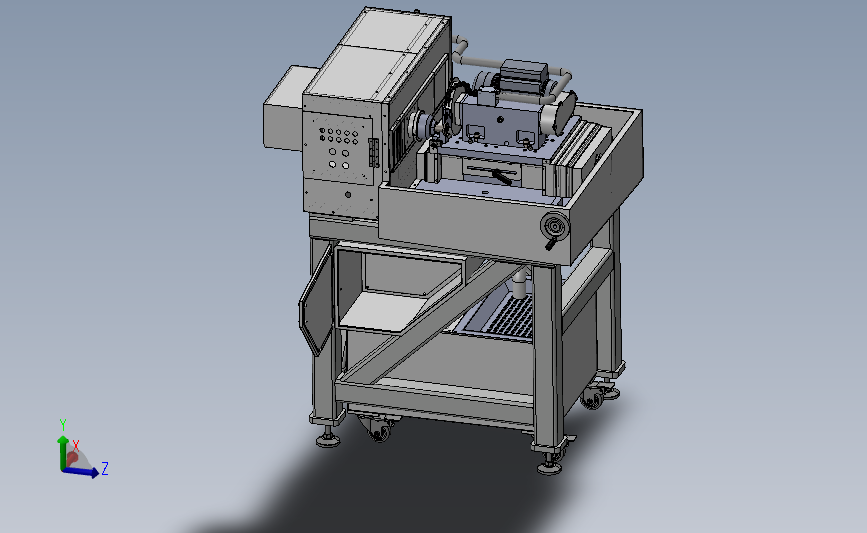
Task: Select the electric motor on top of the machine
Action: click(x=524, y=75)
